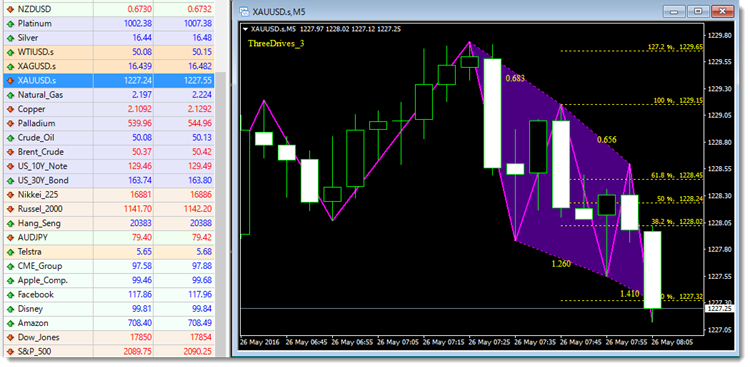Click the arrow icon beside Silver symbol
750x367 pixels.
pos(10,38)
